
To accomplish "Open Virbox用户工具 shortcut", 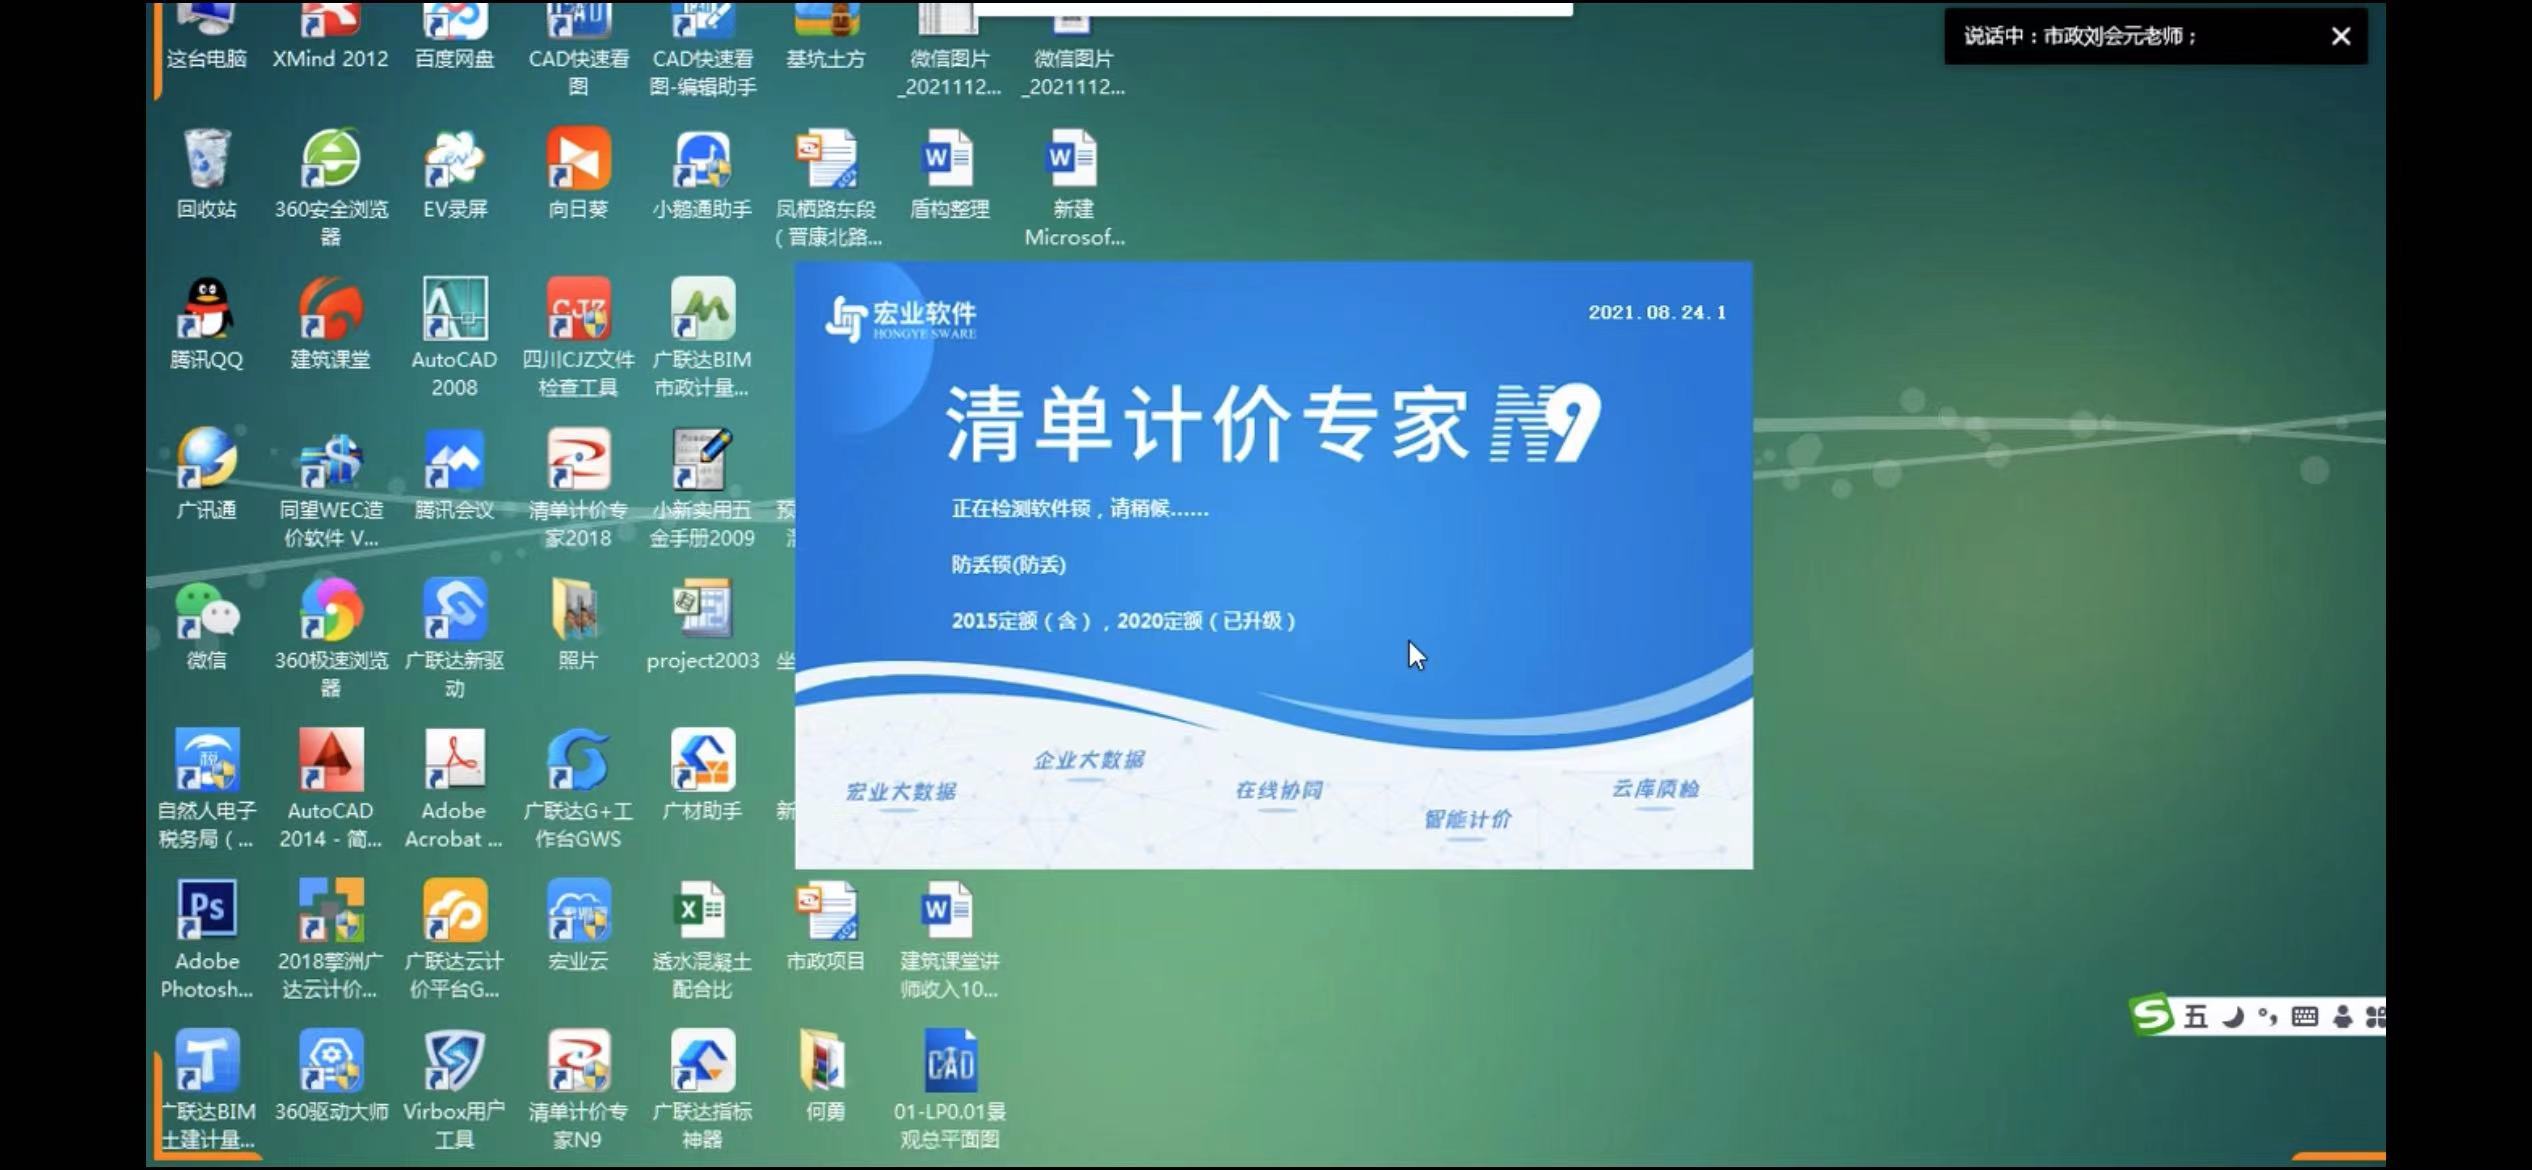I will [454, 1090].
